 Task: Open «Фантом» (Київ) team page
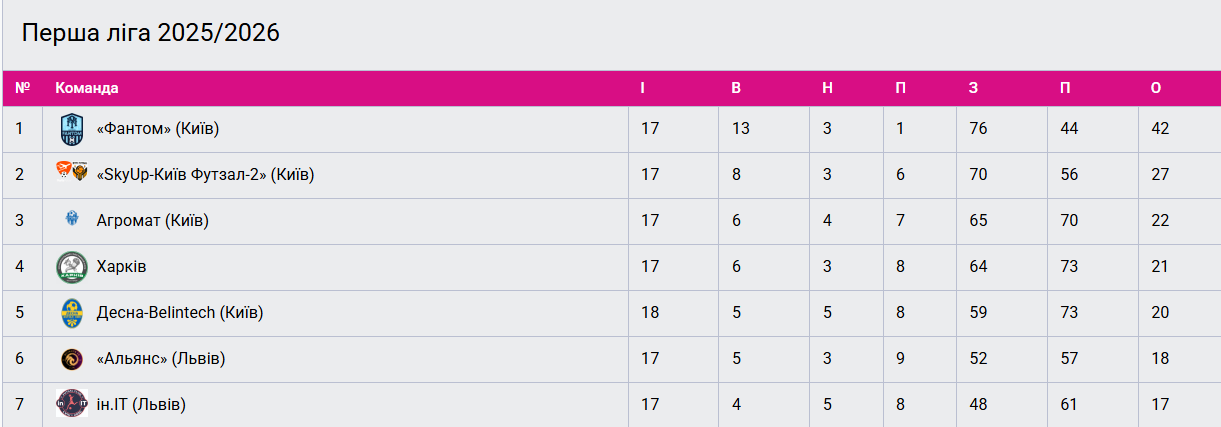point(157,128)
